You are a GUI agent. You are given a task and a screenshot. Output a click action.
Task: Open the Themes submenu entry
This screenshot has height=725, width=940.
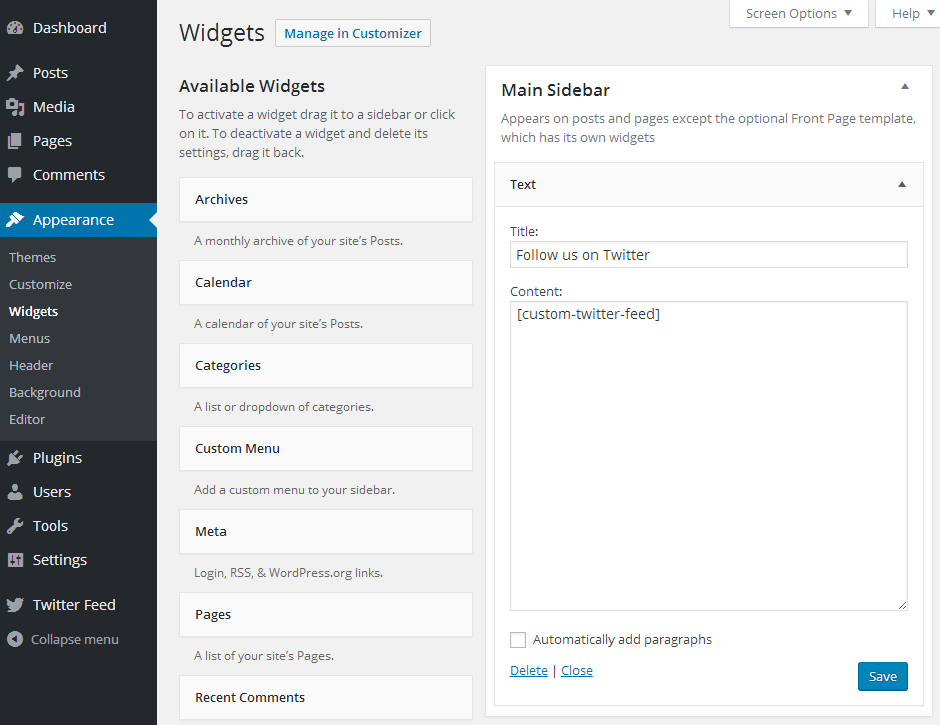coord(32,257)
